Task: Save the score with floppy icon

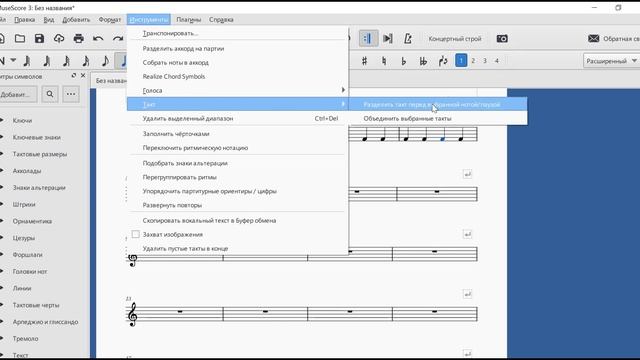Action: coord(39,39)
